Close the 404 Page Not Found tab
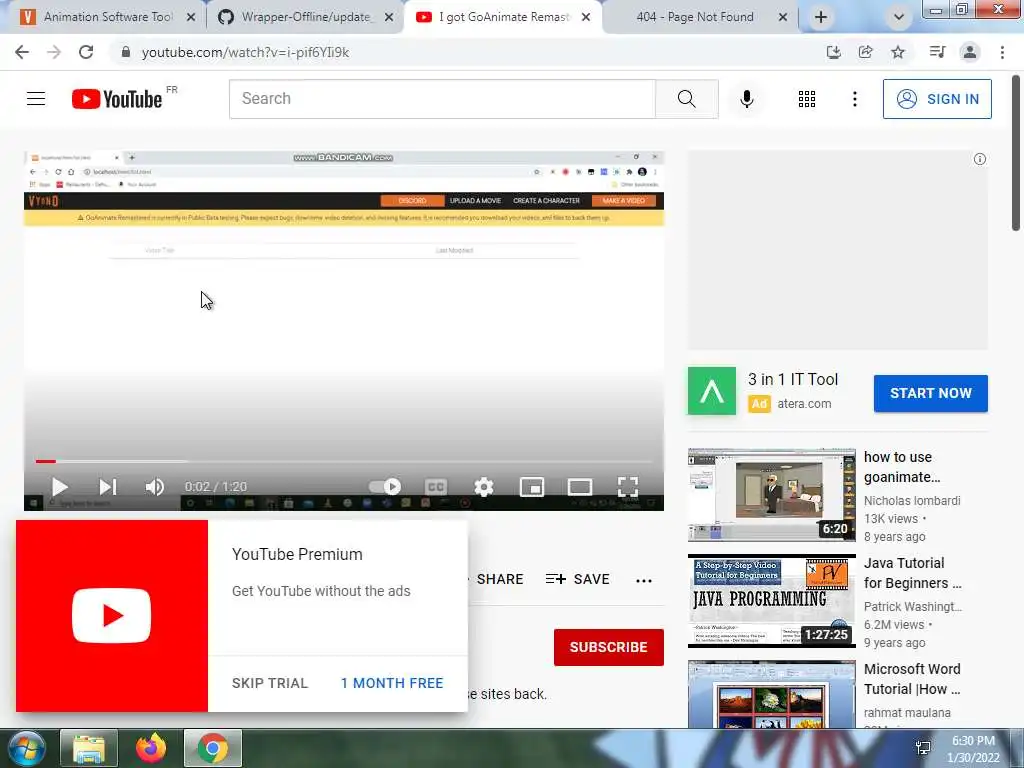 (x=782, y=17)
